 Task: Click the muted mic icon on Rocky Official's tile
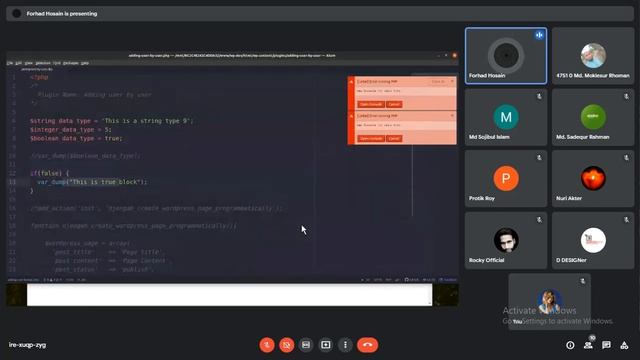(x=539, y=220)
